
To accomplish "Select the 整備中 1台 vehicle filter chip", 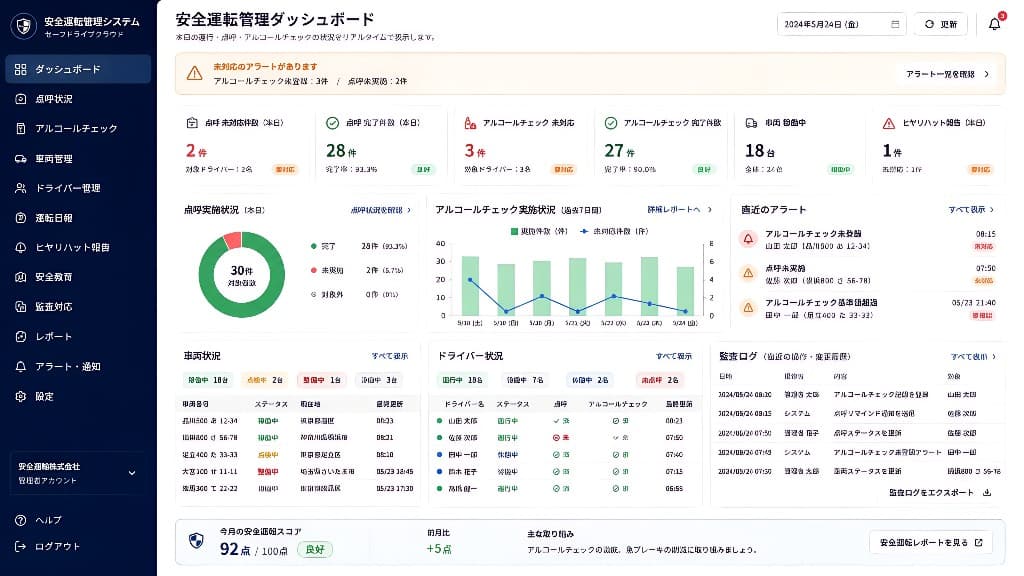I will pos(321,379).
